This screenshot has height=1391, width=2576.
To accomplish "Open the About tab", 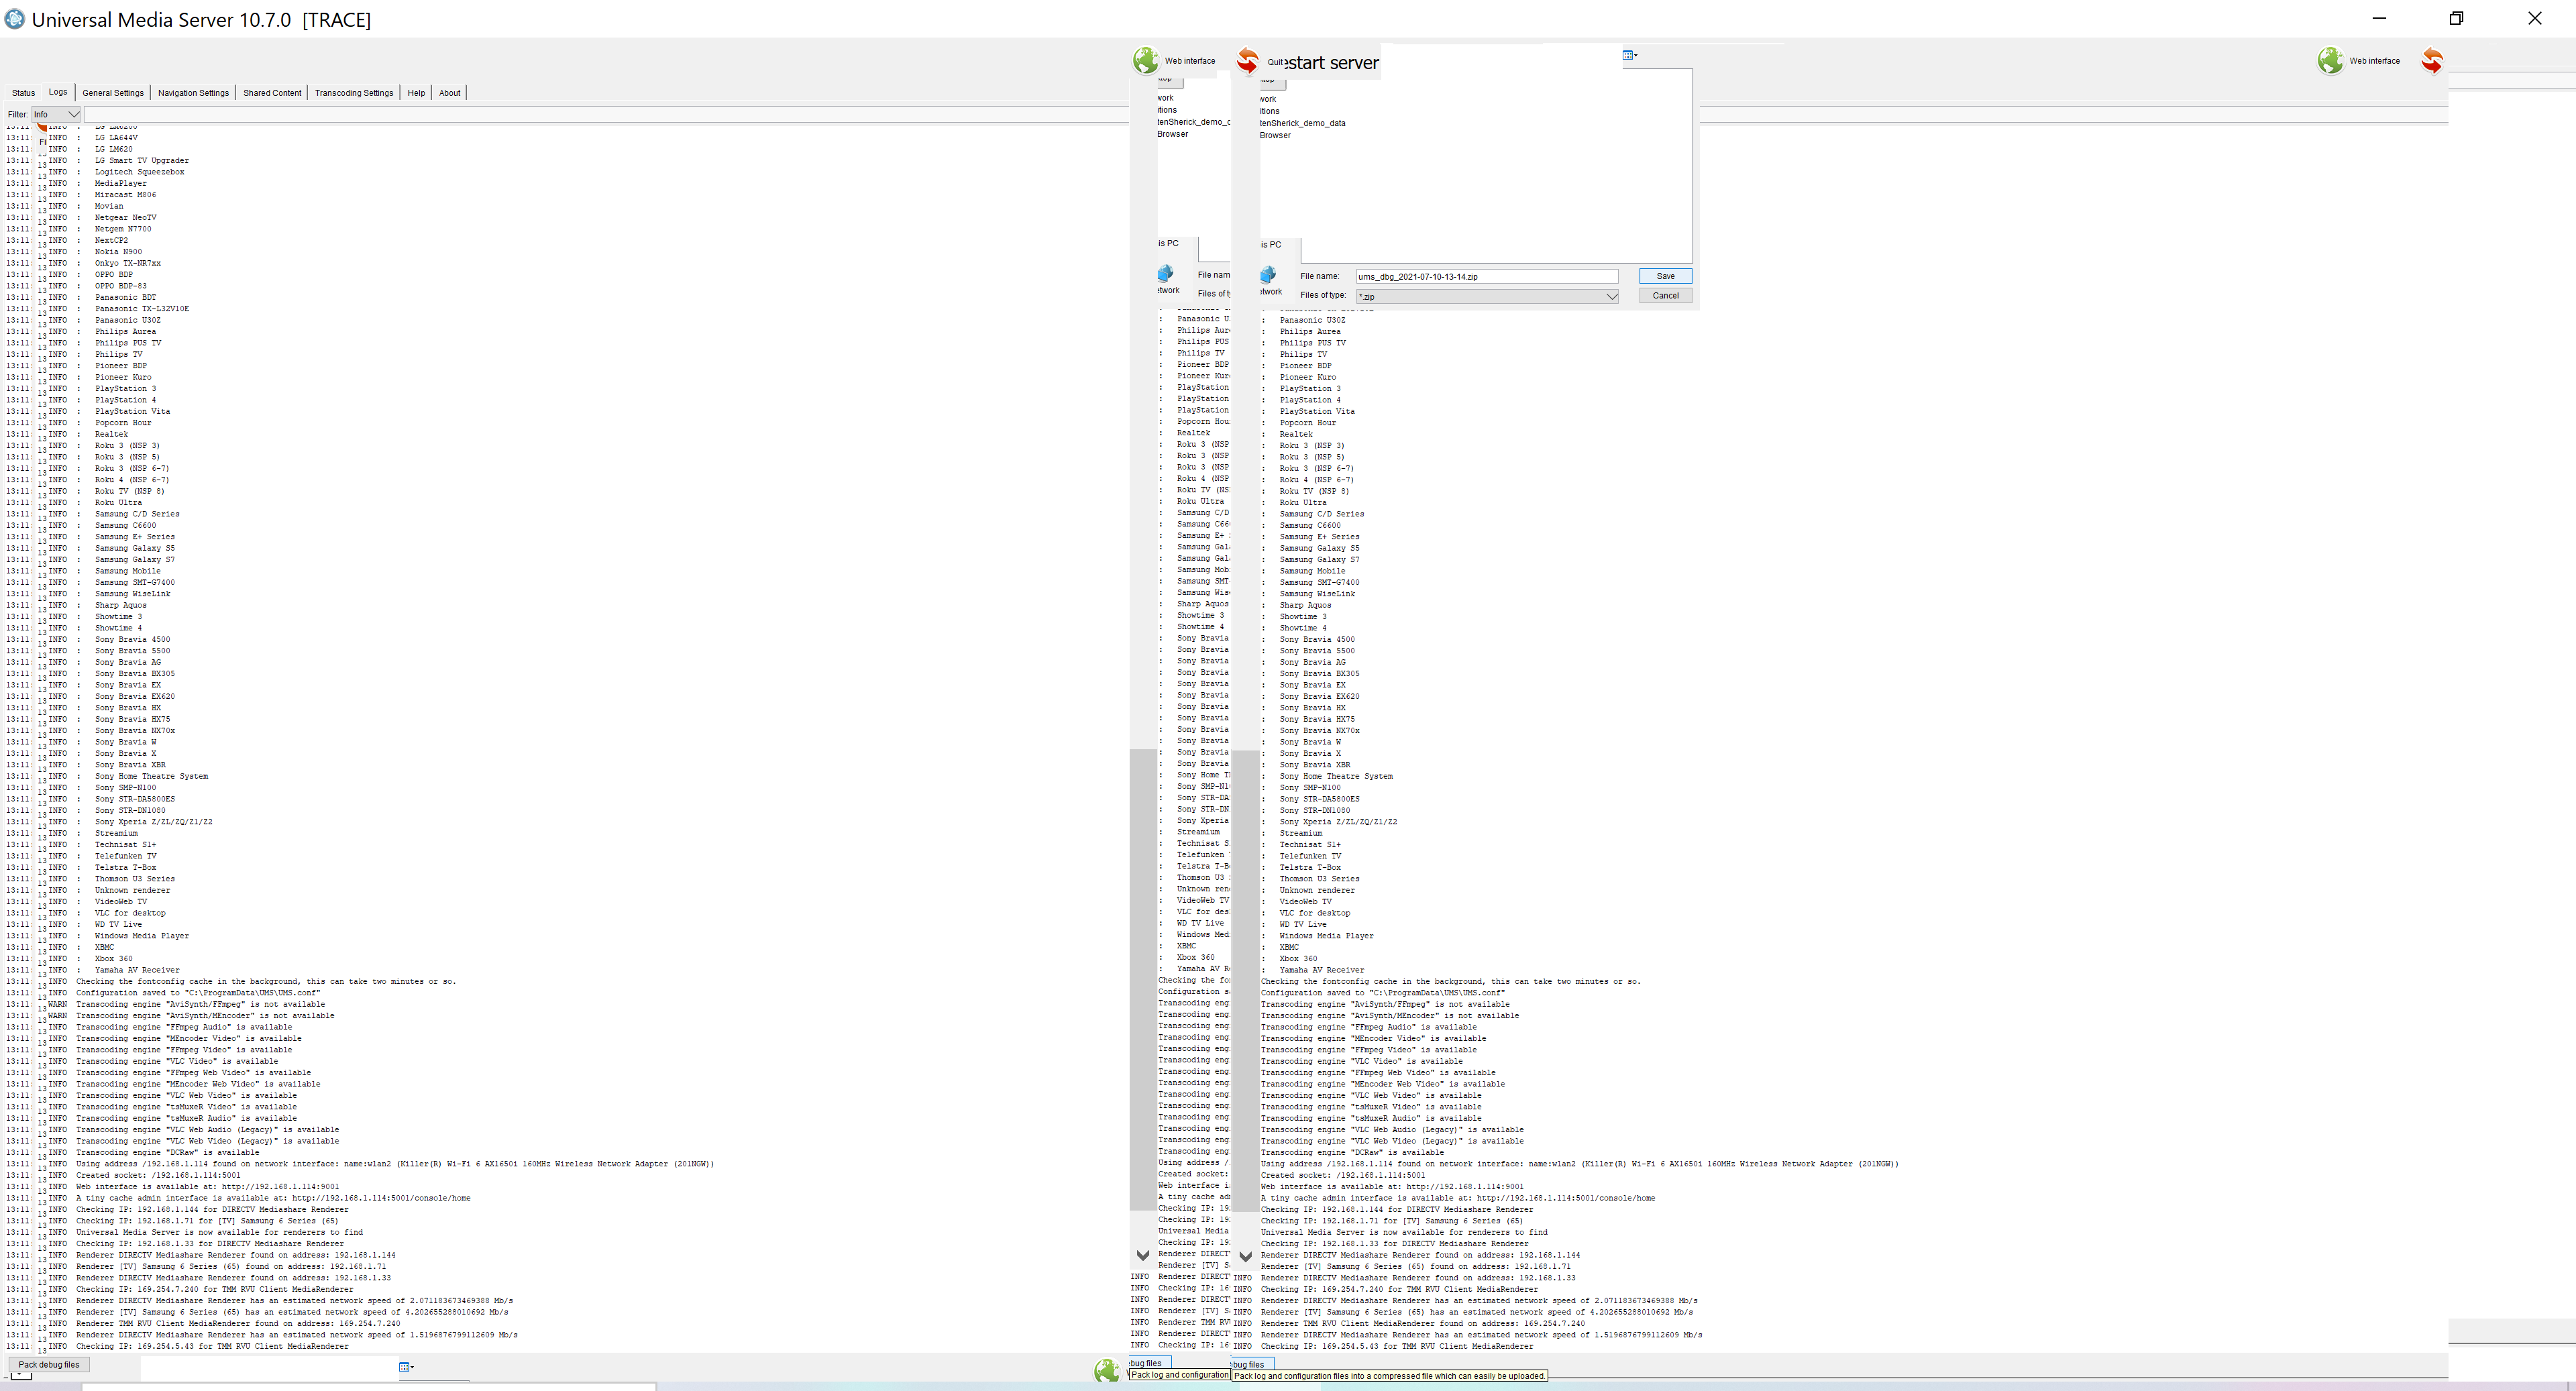I will tap(450, 93).
